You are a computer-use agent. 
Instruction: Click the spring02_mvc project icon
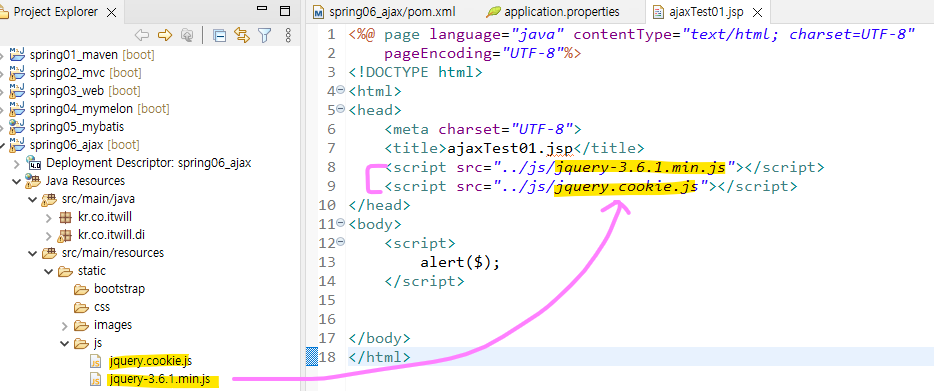[17, 73]
